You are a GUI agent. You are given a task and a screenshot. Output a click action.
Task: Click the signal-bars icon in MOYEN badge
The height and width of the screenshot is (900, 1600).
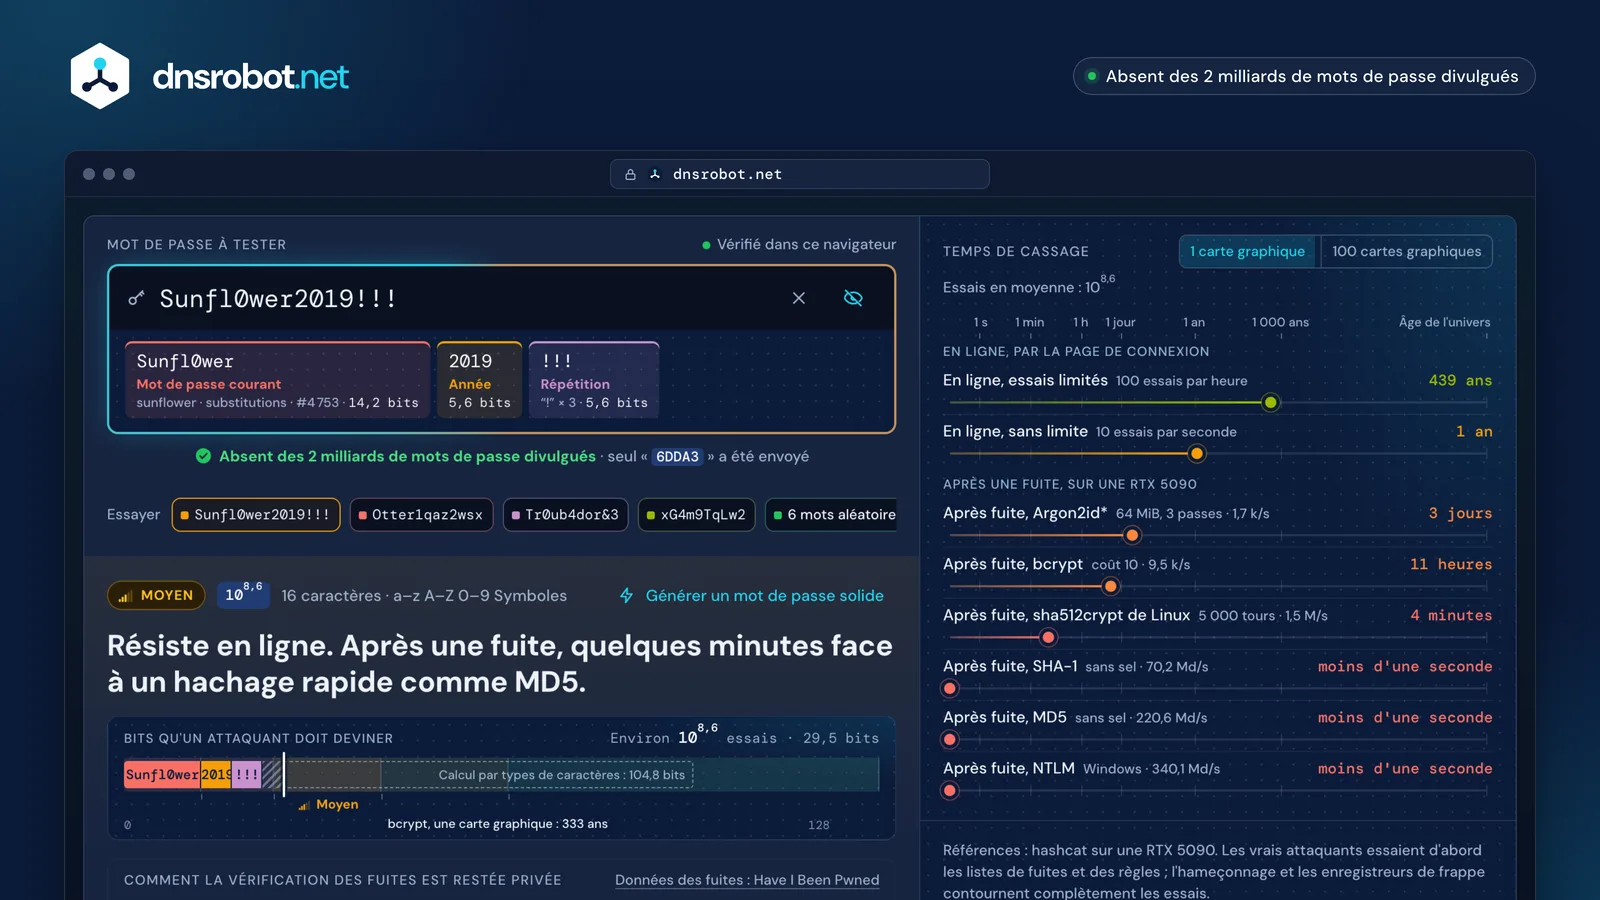point(125,596)
